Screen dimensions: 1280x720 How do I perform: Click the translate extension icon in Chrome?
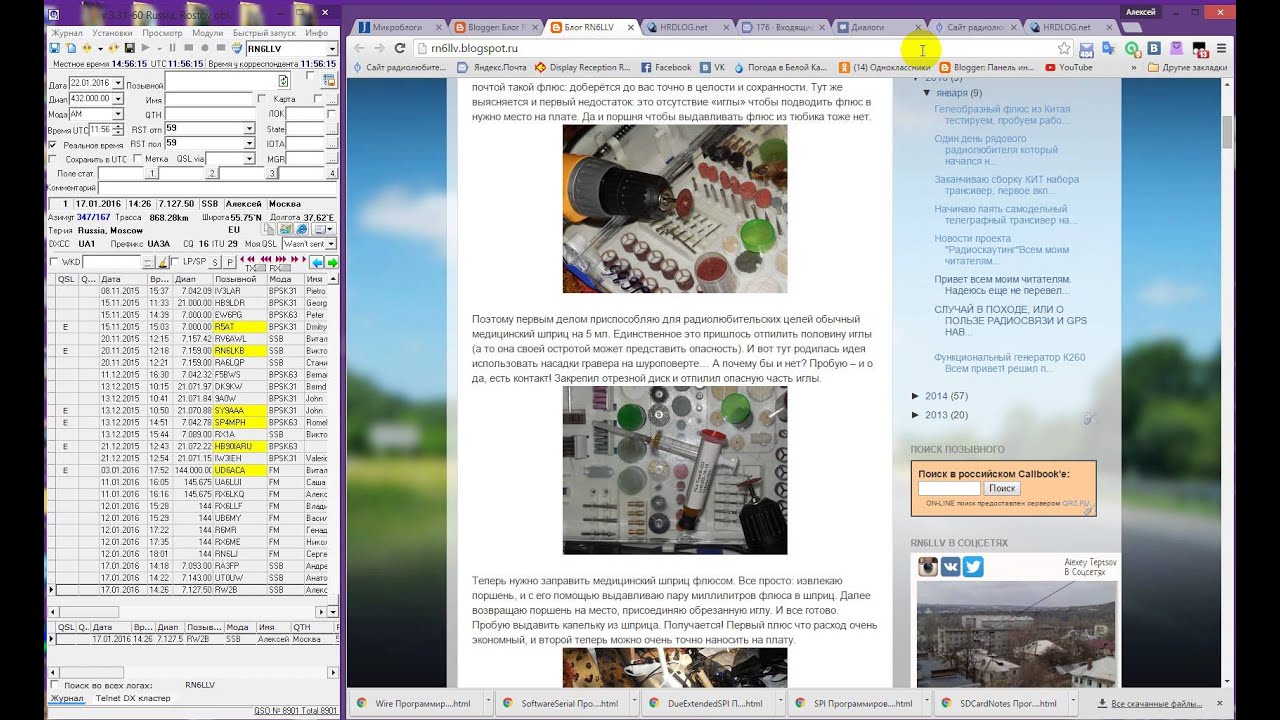[1109, 48]
